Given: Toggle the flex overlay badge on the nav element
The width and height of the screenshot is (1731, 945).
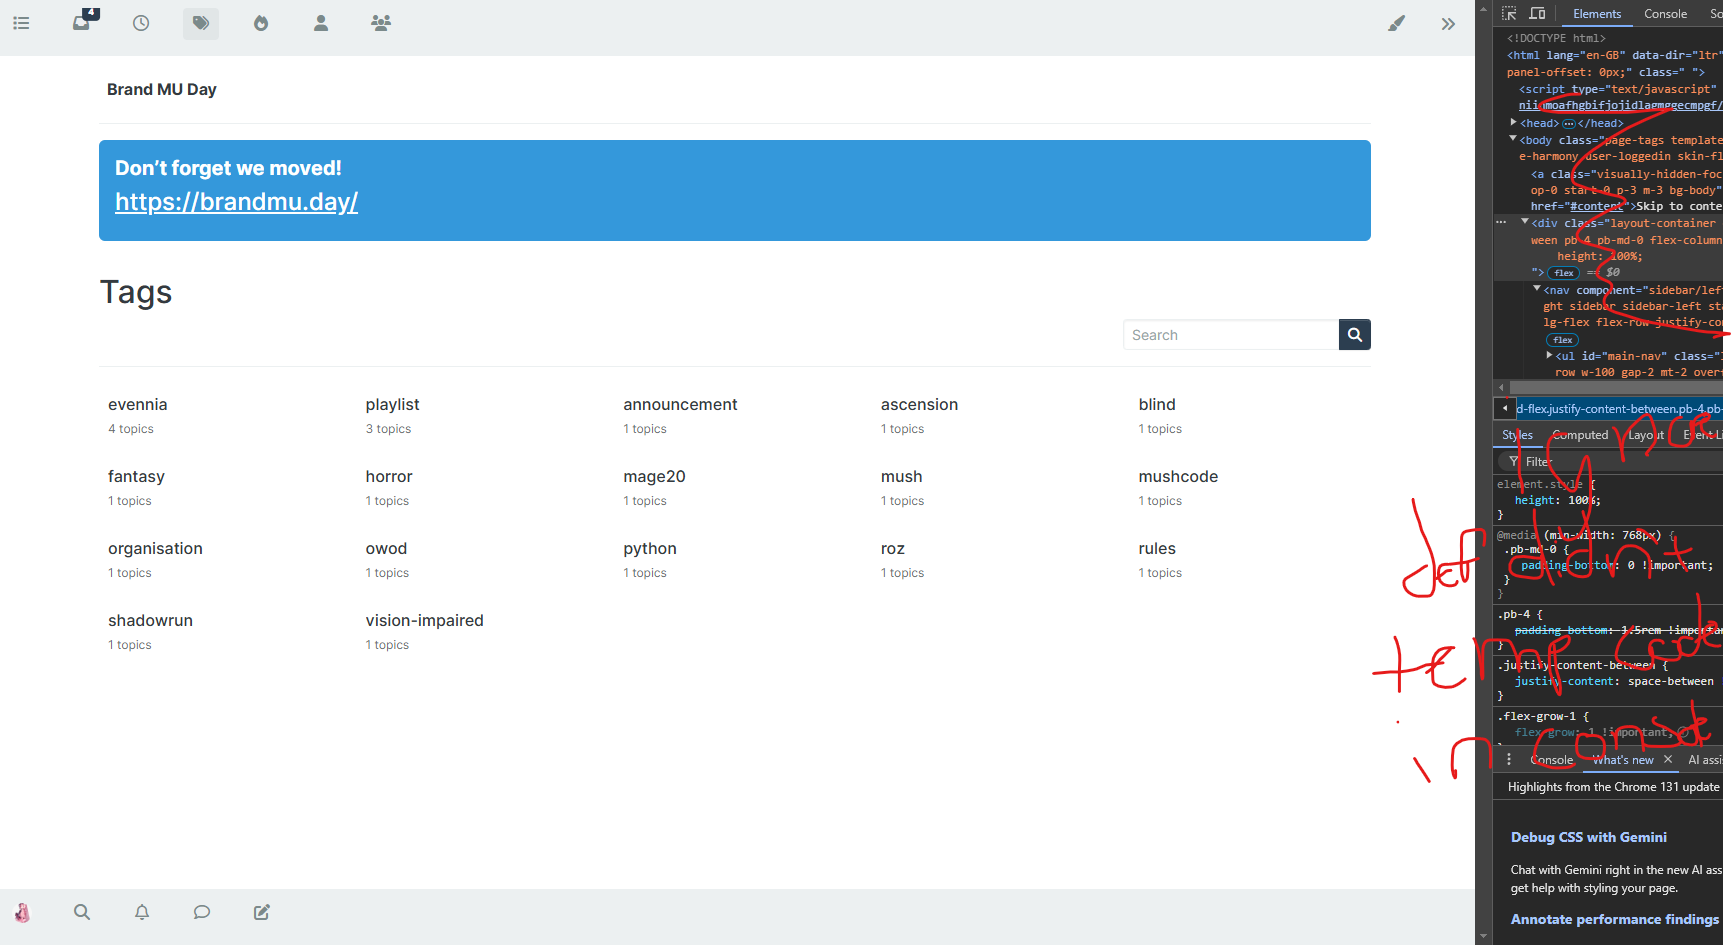Looking at the screenshot, I should click(1562, 339).
